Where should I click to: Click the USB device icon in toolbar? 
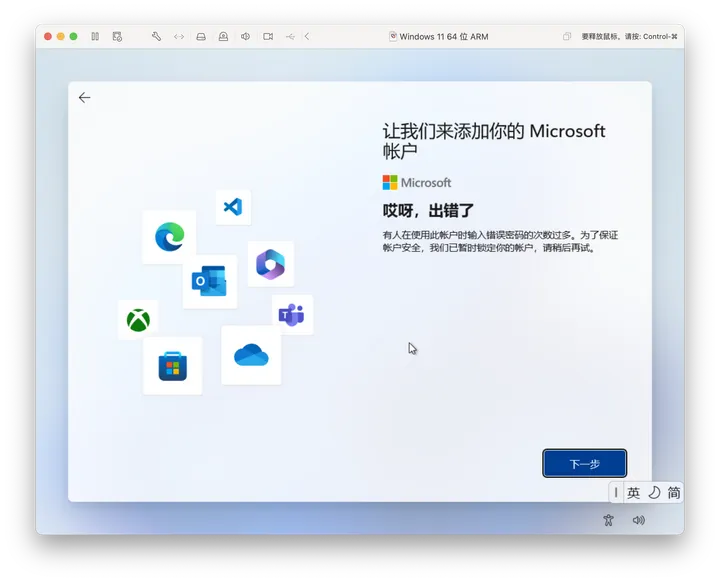[290, 36]
